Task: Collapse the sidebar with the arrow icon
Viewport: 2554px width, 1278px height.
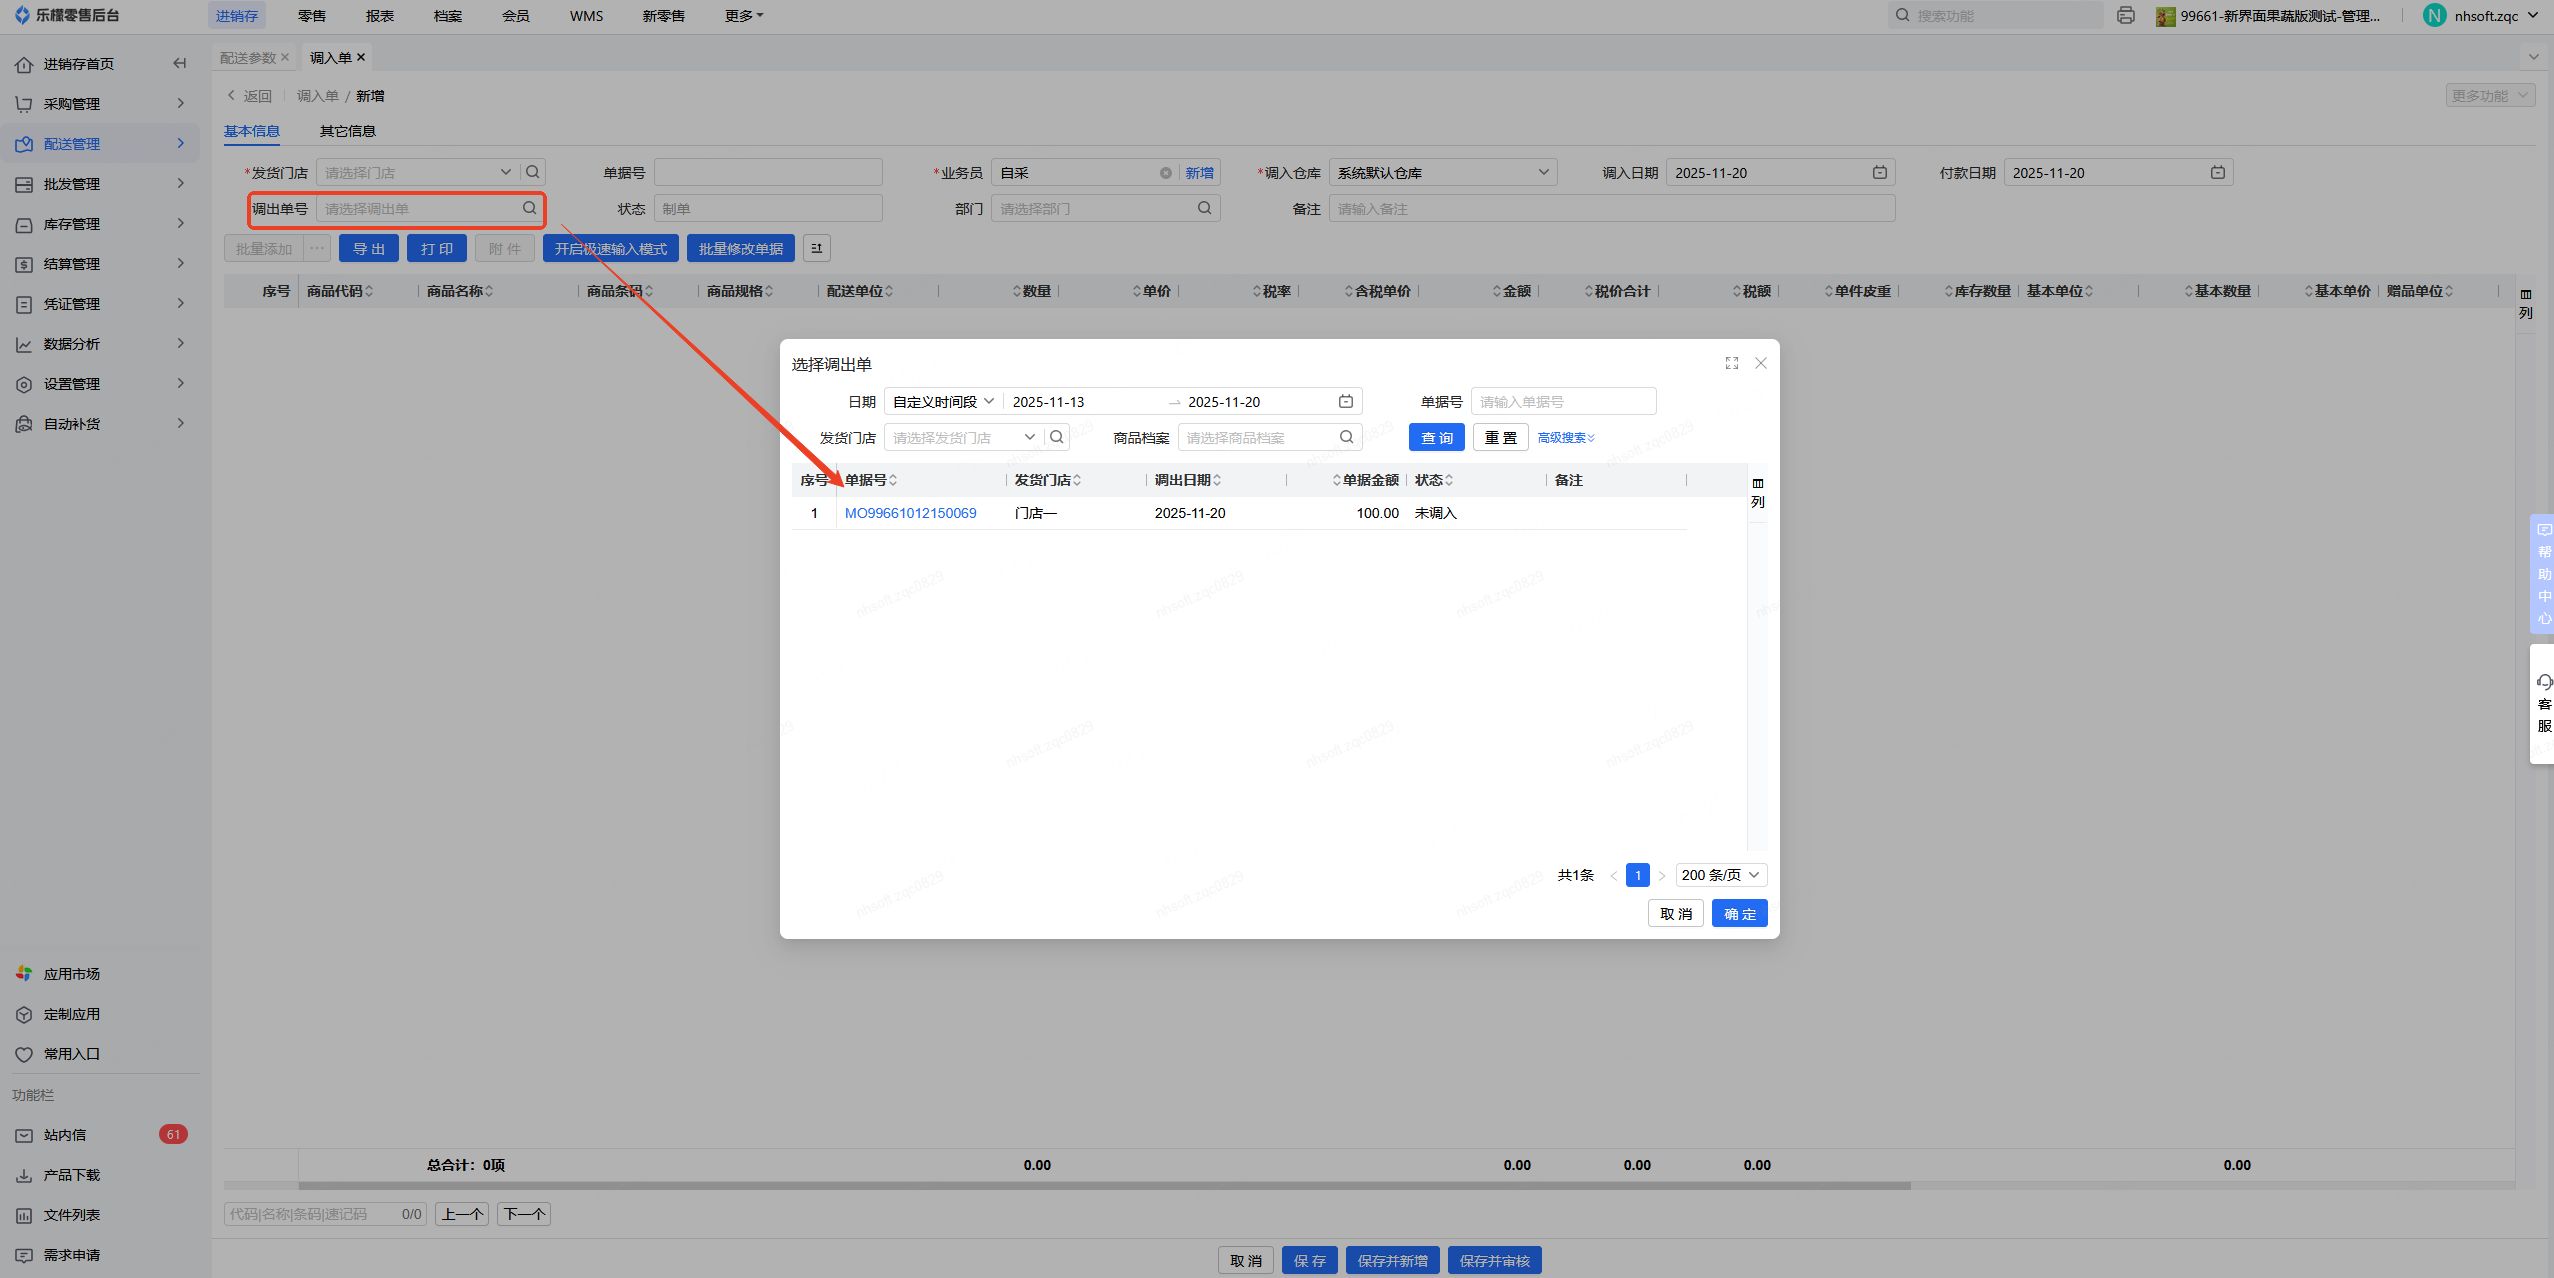Action: (x=179, y=64)
